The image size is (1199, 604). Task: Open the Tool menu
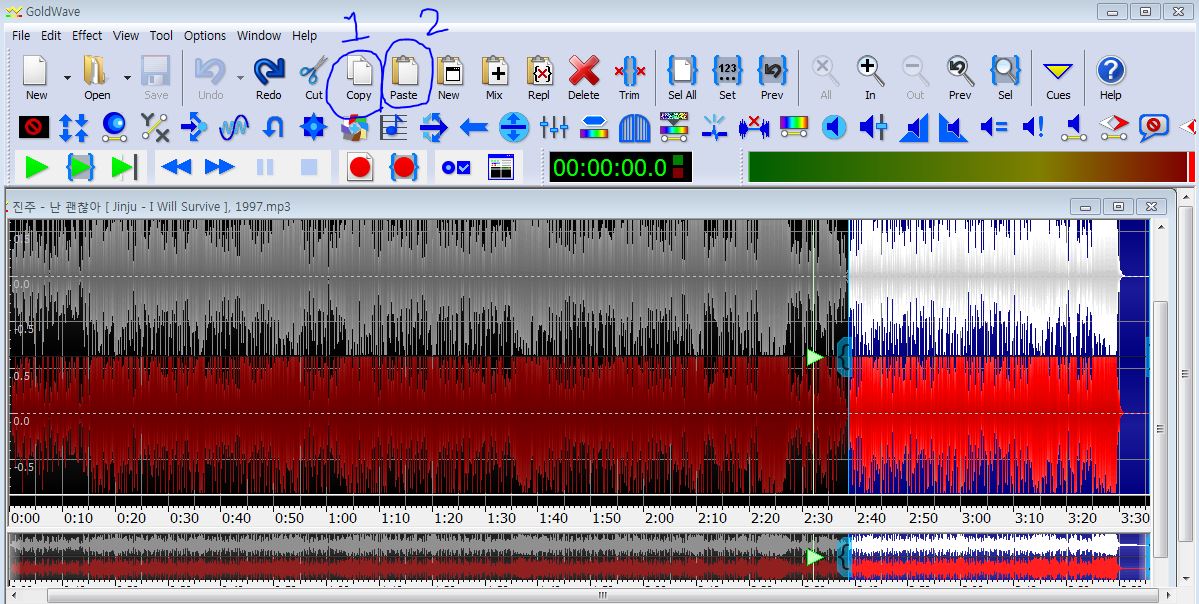point(161,35)
